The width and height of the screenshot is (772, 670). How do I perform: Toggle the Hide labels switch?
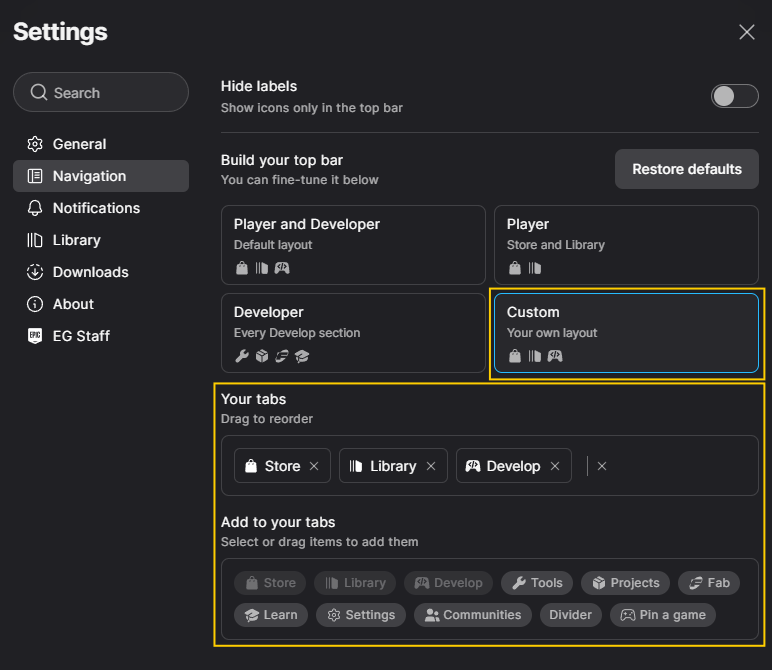coord(734,96)
